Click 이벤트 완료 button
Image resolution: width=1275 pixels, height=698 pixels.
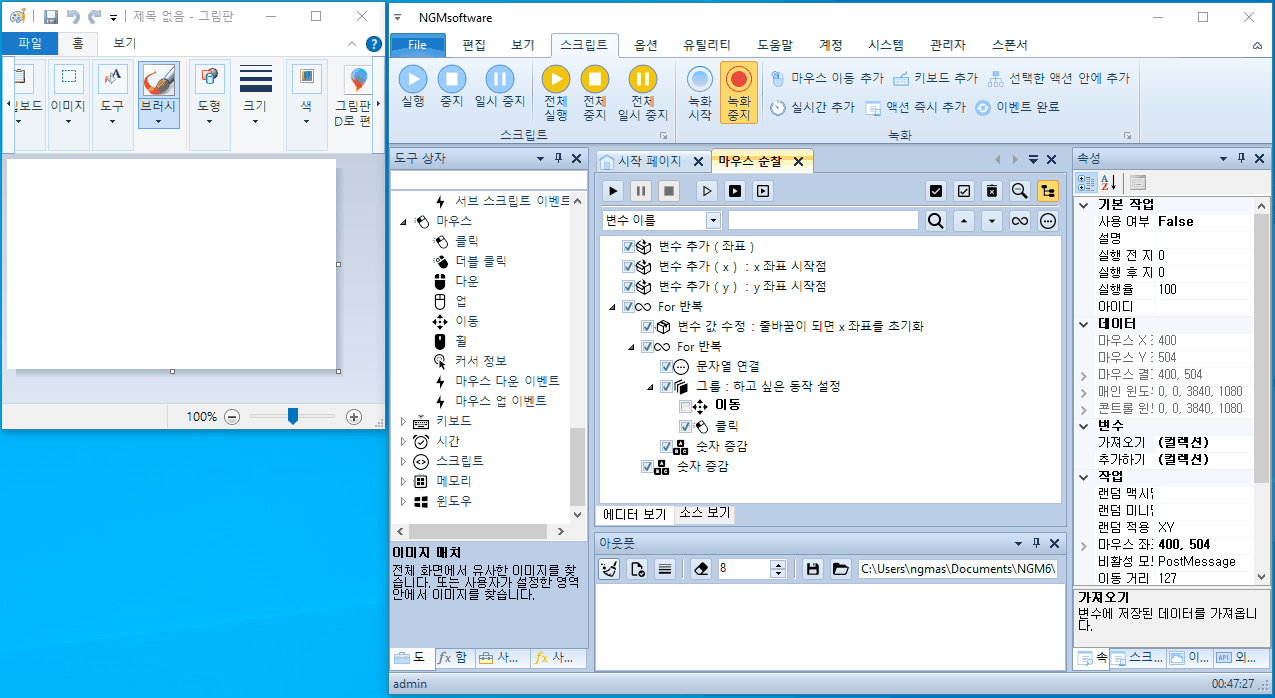click(x=1017, y=107)
